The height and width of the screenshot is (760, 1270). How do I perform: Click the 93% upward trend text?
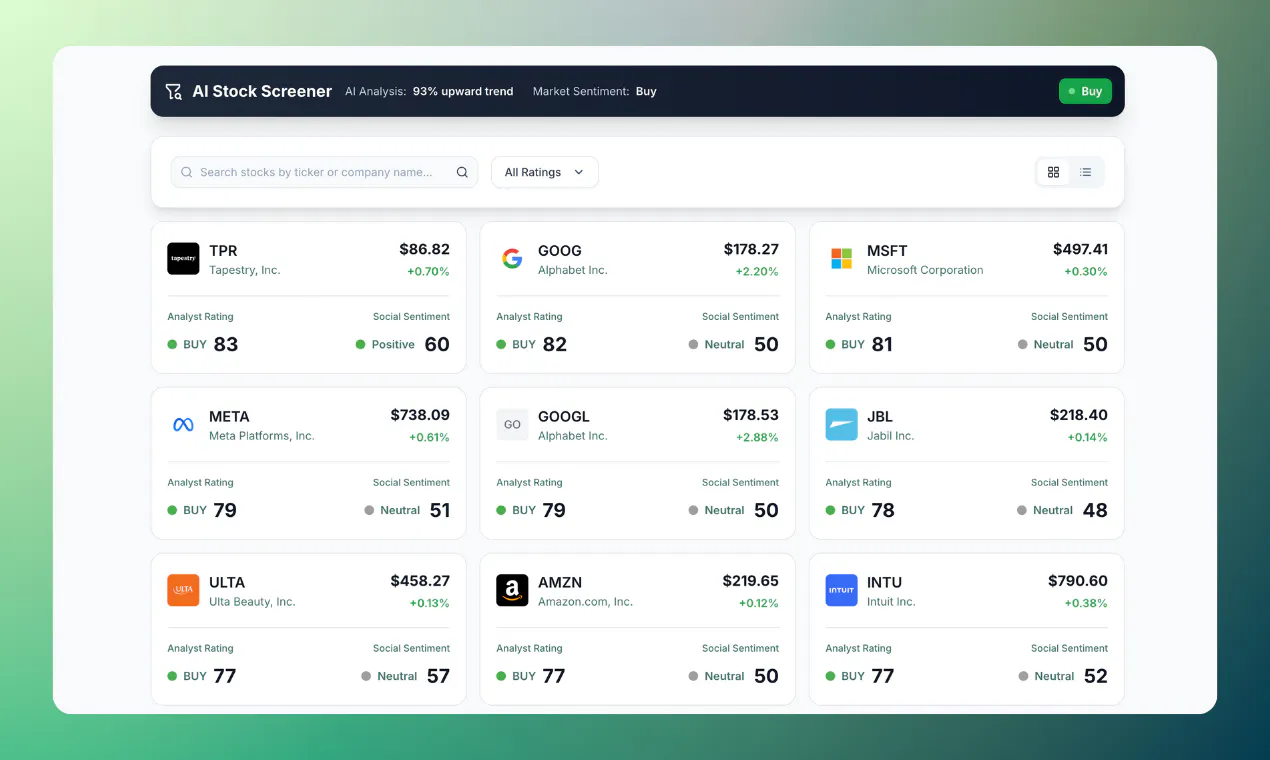pos(463,91)
